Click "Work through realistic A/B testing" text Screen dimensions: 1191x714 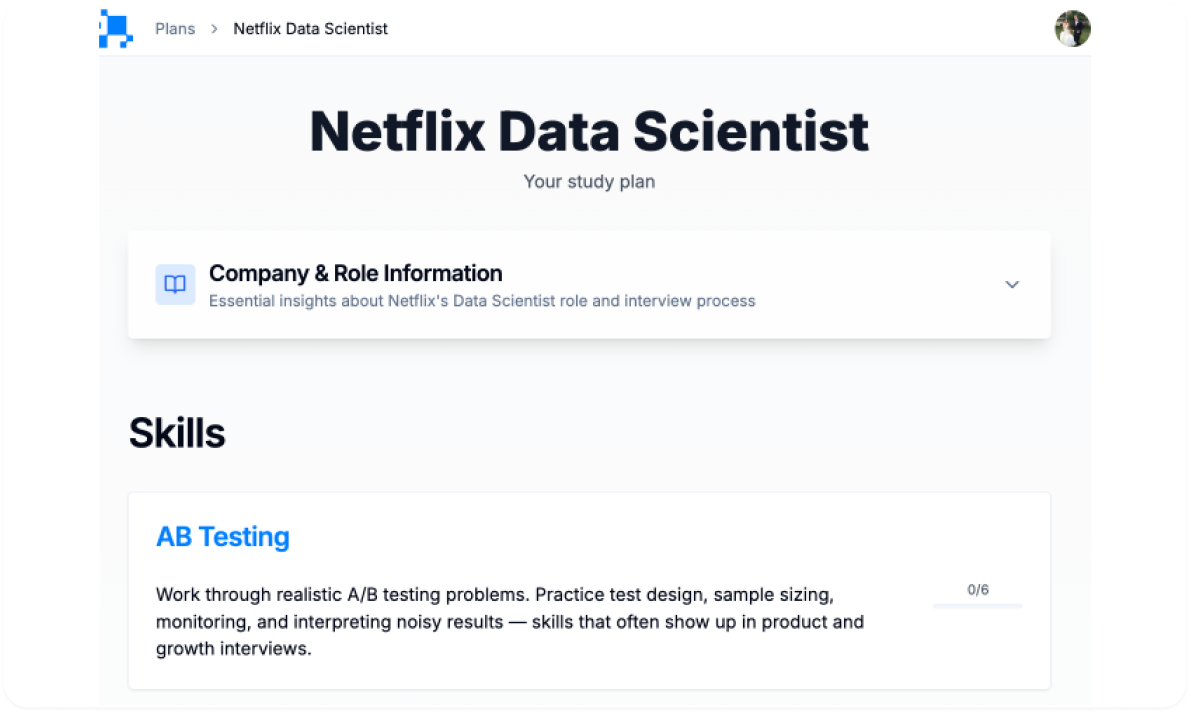[342, 595]
